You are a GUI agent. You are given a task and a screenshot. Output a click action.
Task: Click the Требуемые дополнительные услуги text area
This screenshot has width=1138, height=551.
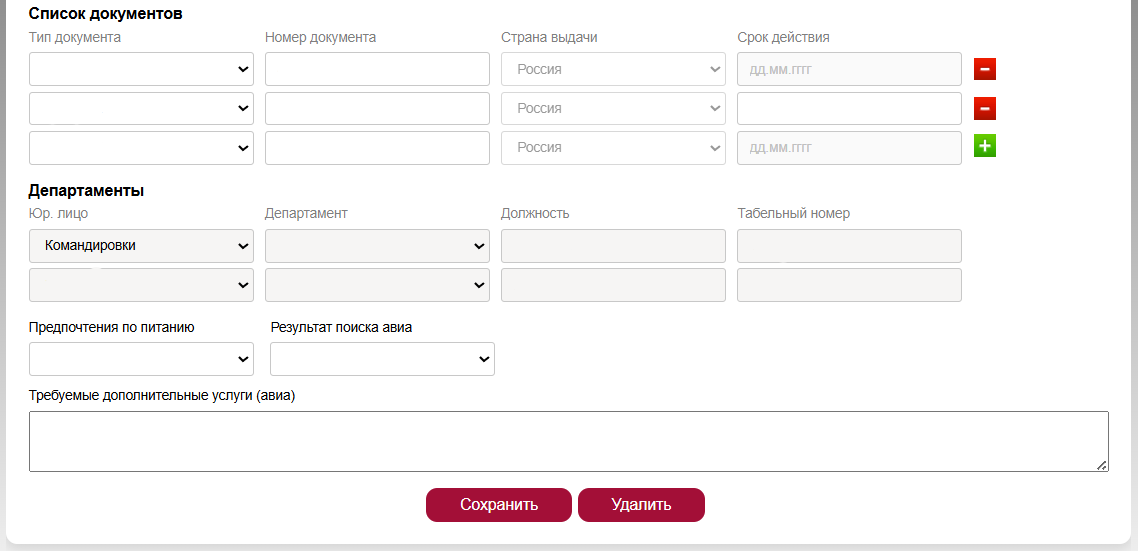coord(569,441)
